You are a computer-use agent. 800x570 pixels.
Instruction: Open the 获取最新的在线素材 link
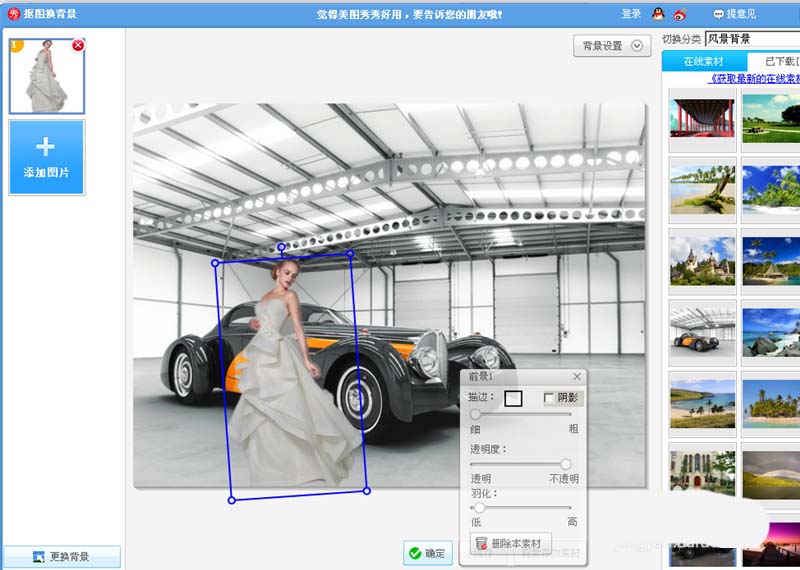click(x=755, y=79)
